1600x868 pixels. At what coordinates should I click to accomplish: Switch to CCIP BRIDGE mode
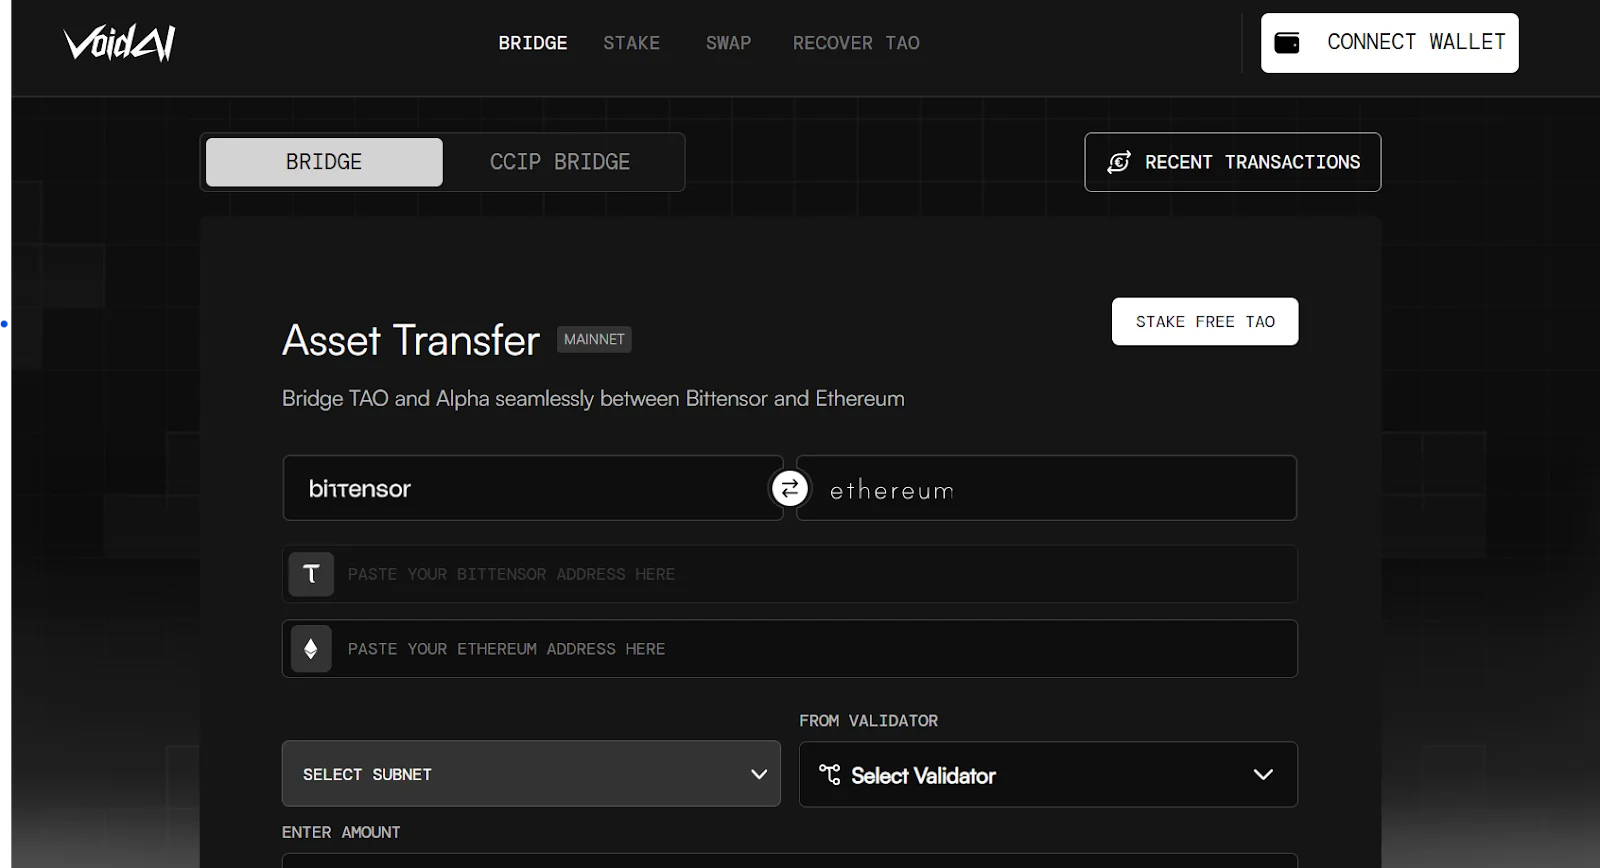[x=560, y=162]
